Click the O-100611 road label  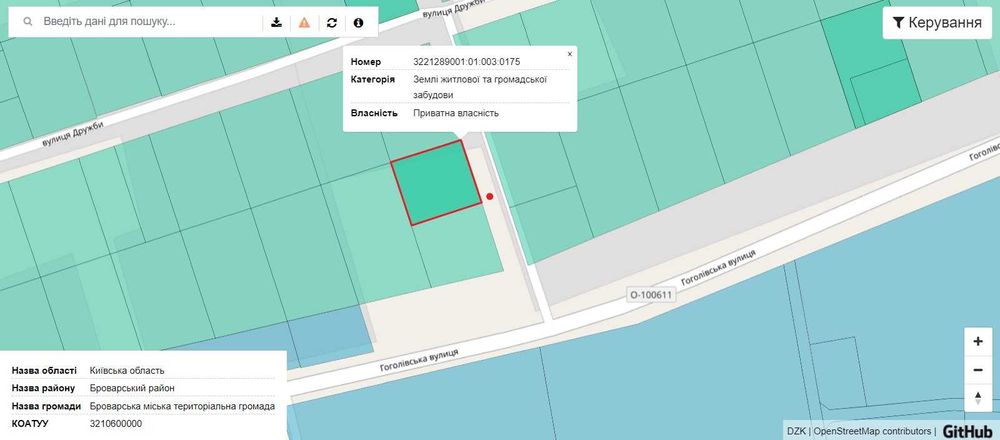tap(651, 295)
